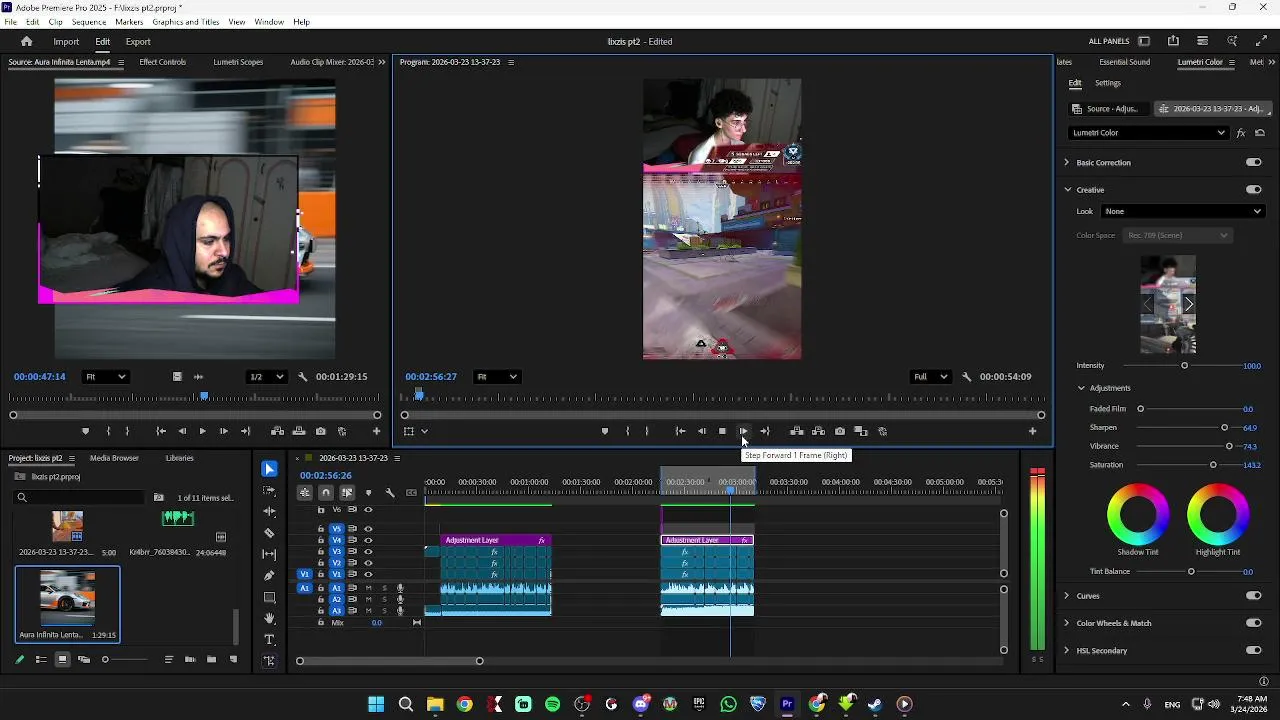Adjust the Saturation slider handle
1280x720 pixels.
pos(1213,465)
